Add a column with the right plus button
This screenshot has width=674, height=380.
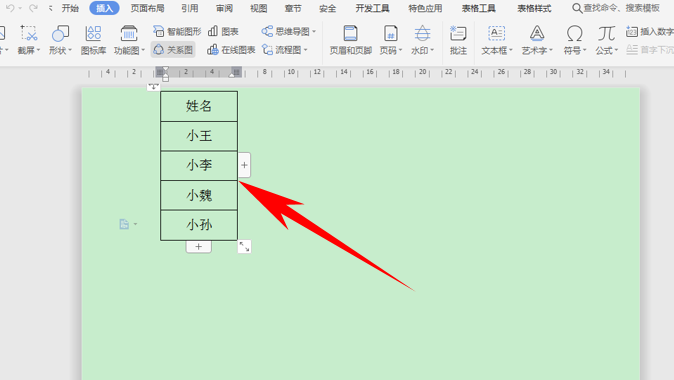click(244, 165)
